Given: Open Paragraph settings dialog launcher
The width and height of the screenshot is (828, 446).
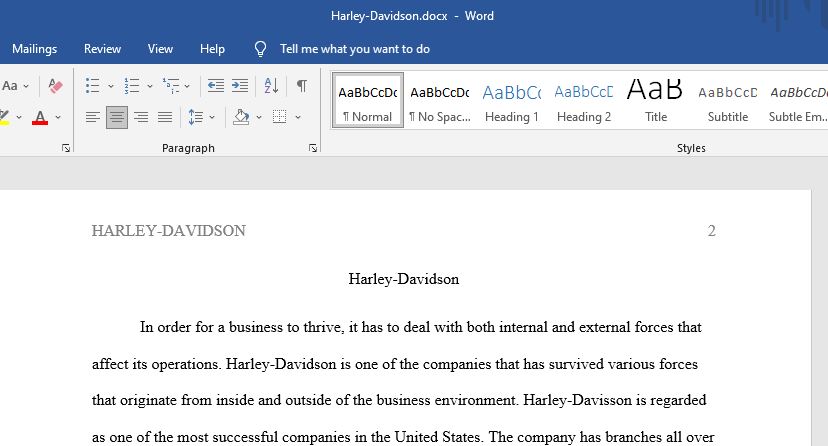Looking at the screenshot, I should [x=313, y=148].
